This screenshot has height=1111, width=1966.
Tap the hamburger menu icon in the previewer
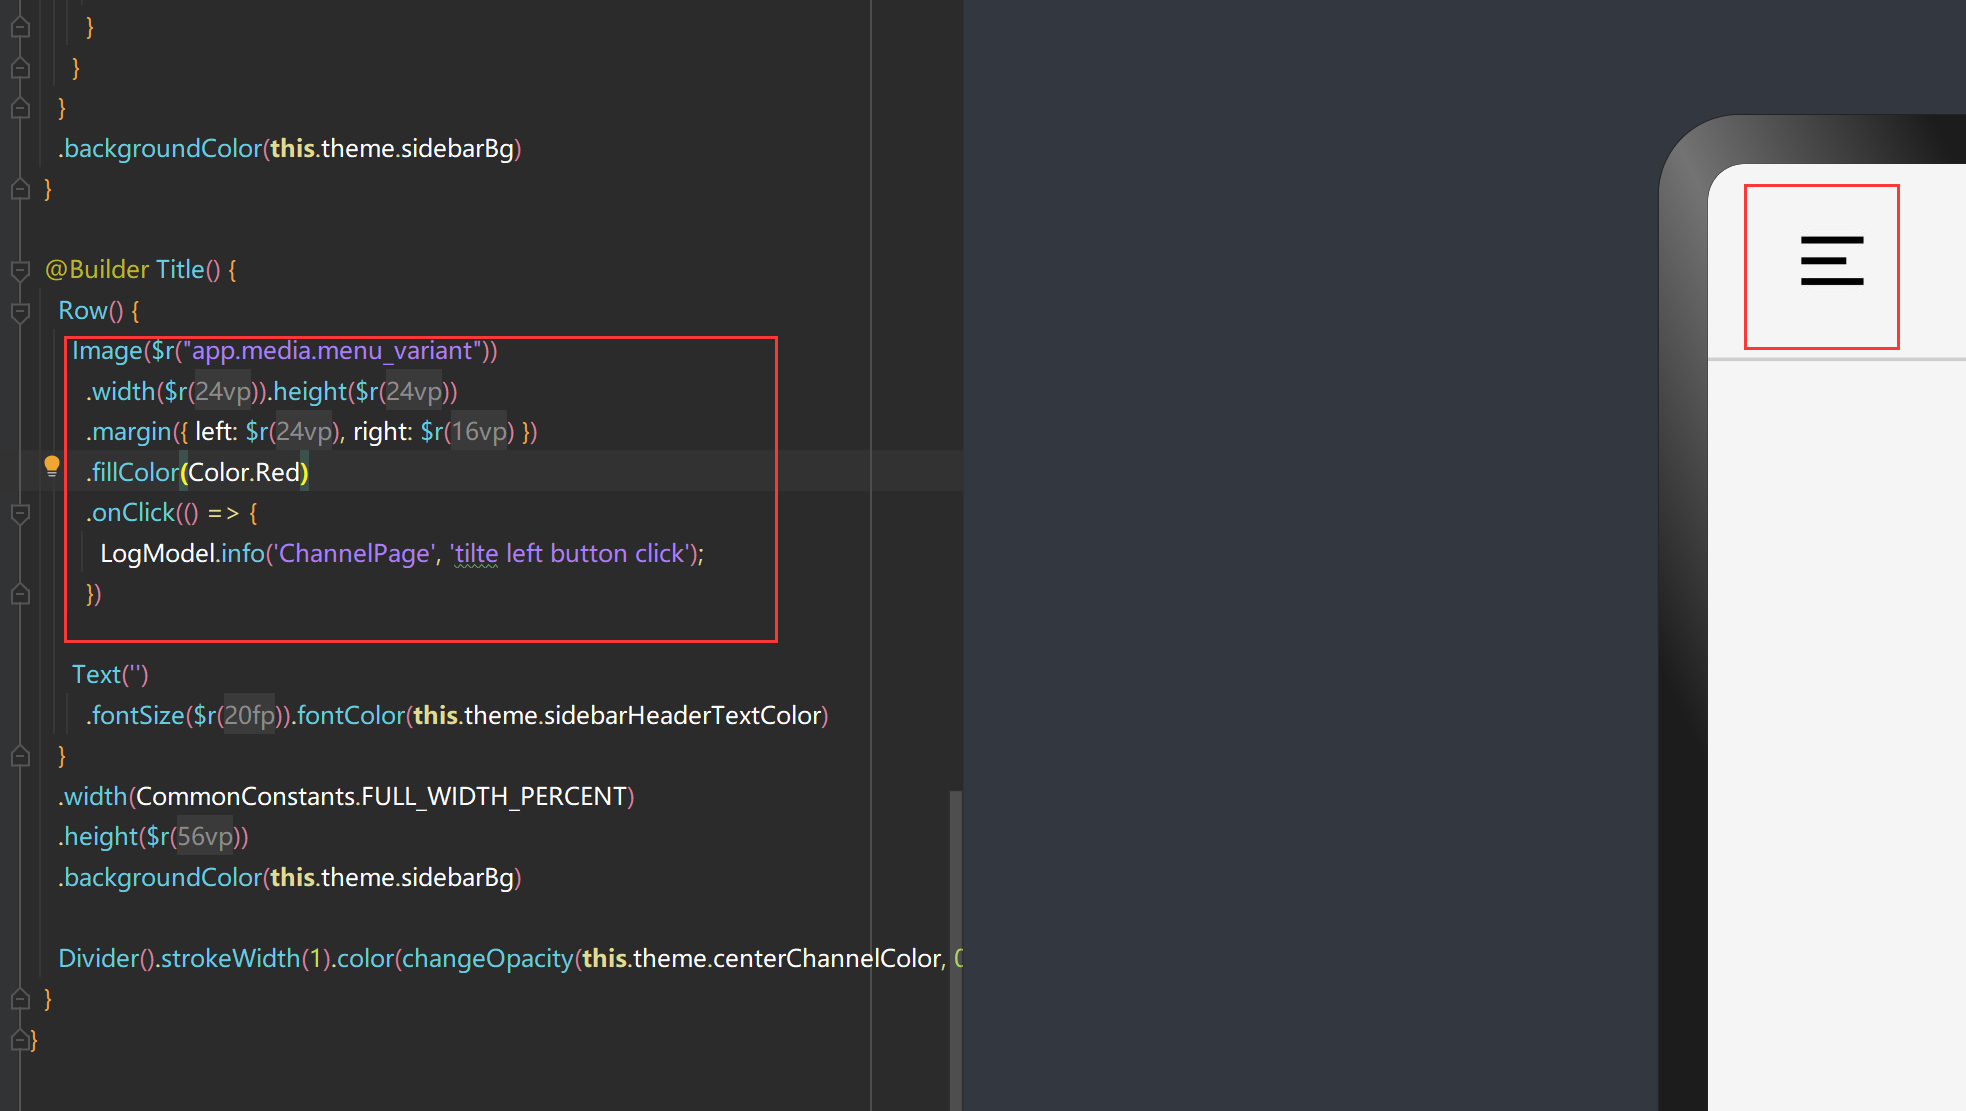click(x=1832, y=261)
